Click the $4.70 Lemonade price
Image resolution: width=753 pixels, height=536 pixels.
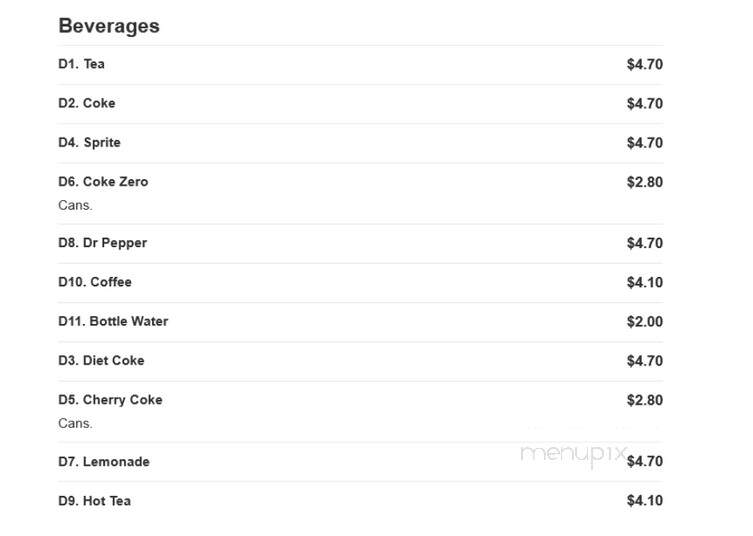click(x=644, y=462)
